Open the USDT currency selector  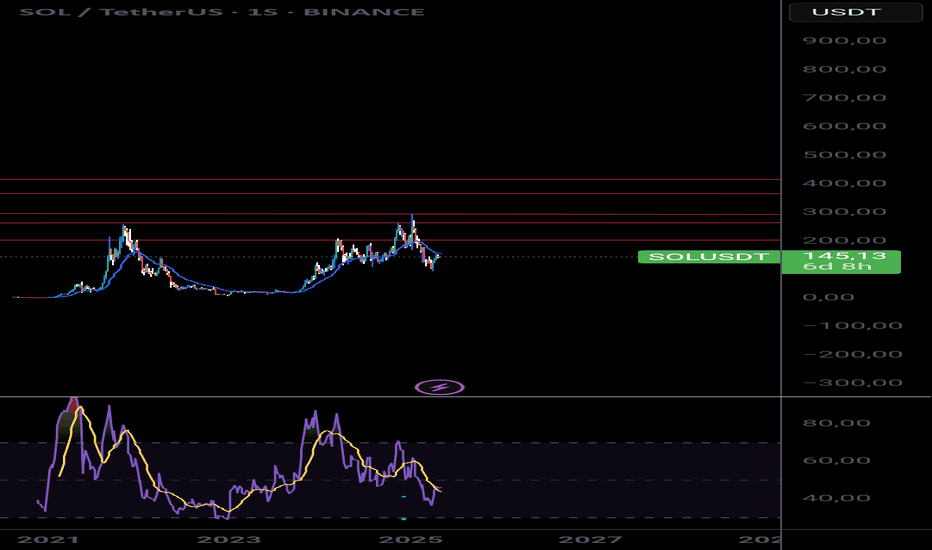(855, 12)
